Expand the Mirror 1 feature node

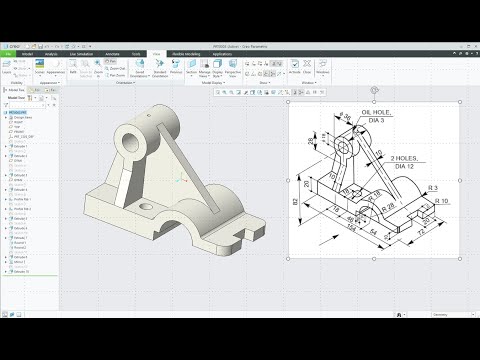point(6,262)
